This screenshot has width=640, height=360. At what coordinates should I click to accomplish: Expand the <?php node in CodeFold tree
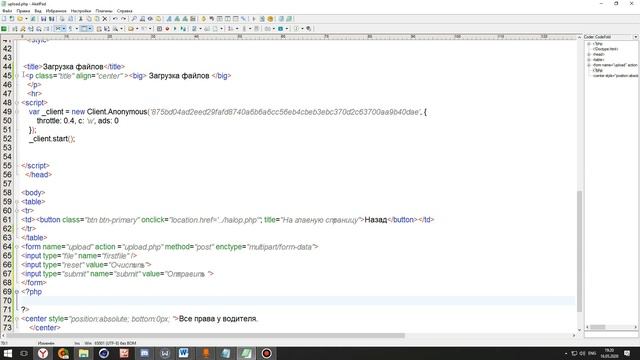(589, 44)
